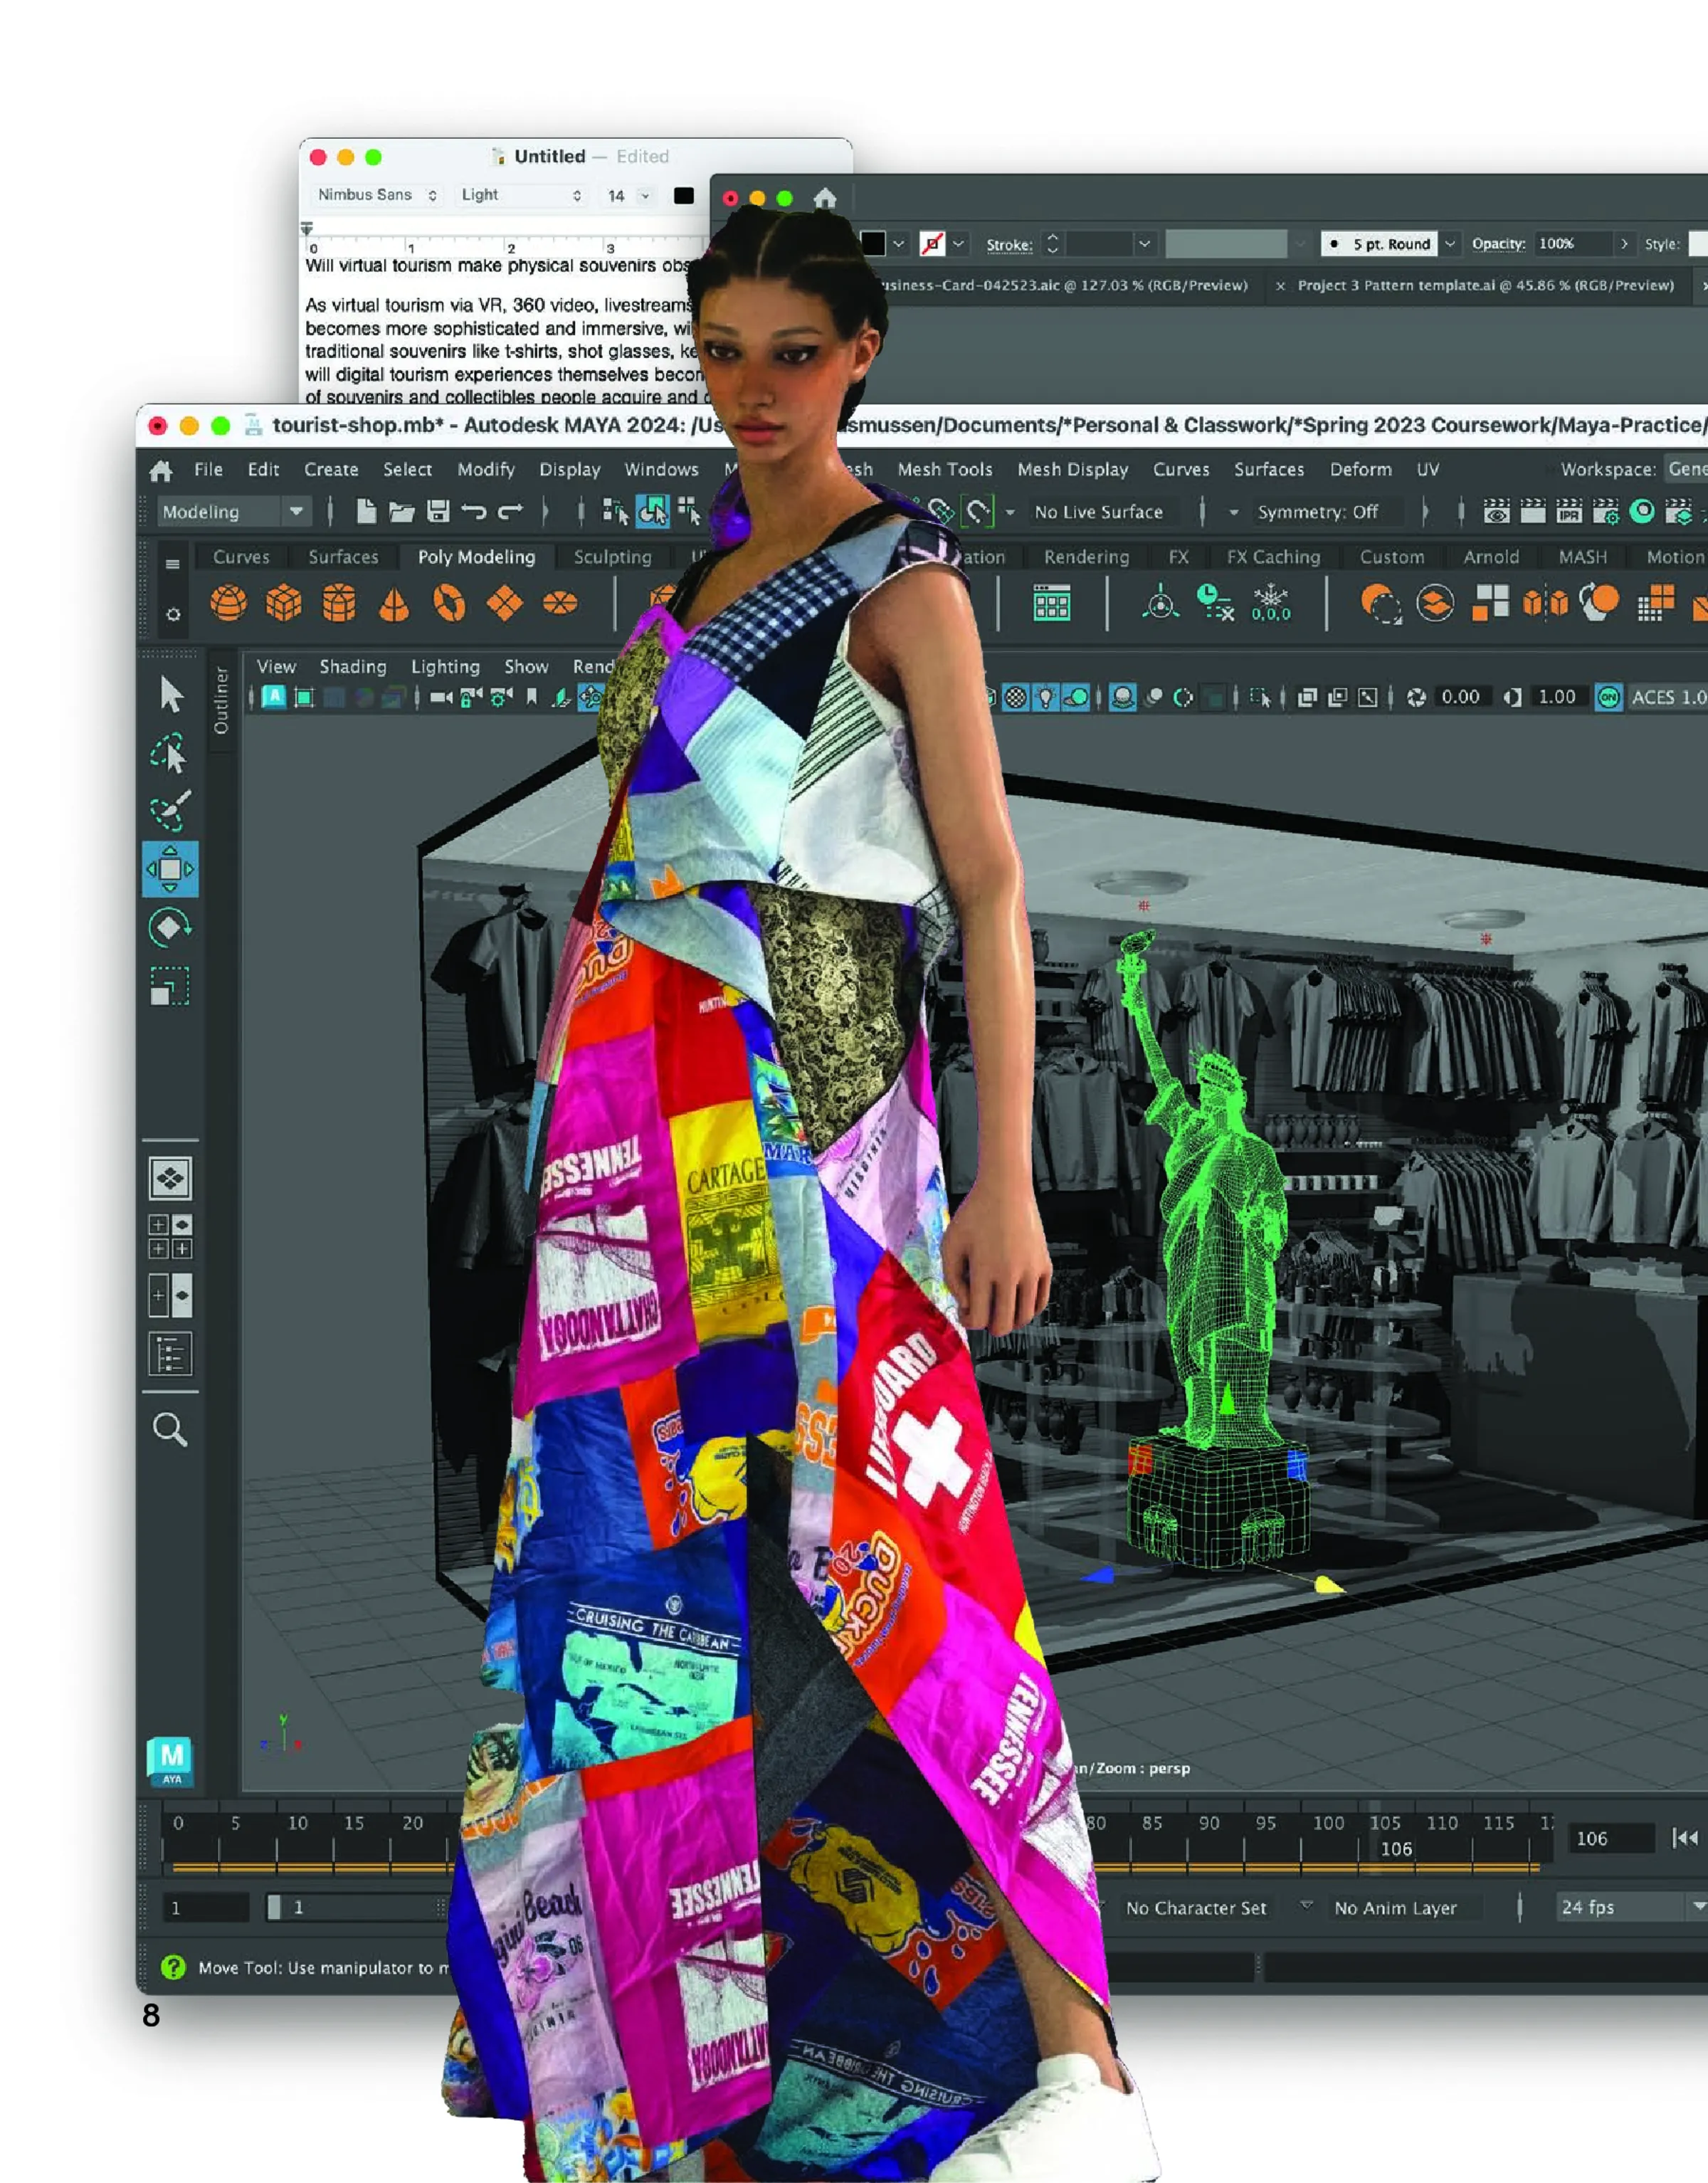The width and height of the screenshot is (1708, 2183).
Task: Click the Maya home icon in the menu bar
Action: pyautogui.click(x=160, y=470)
